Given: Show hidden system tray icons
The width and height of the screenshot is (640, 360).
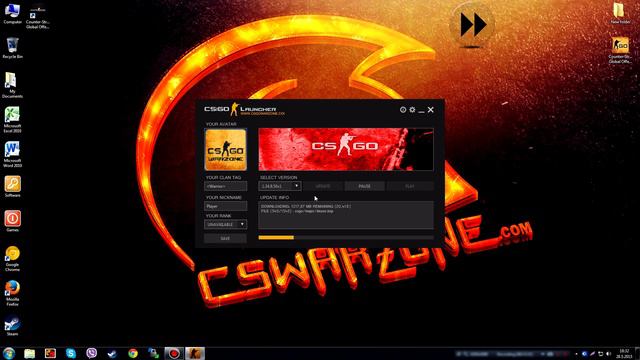Looking at the screenshot, I should click(576, 354).
